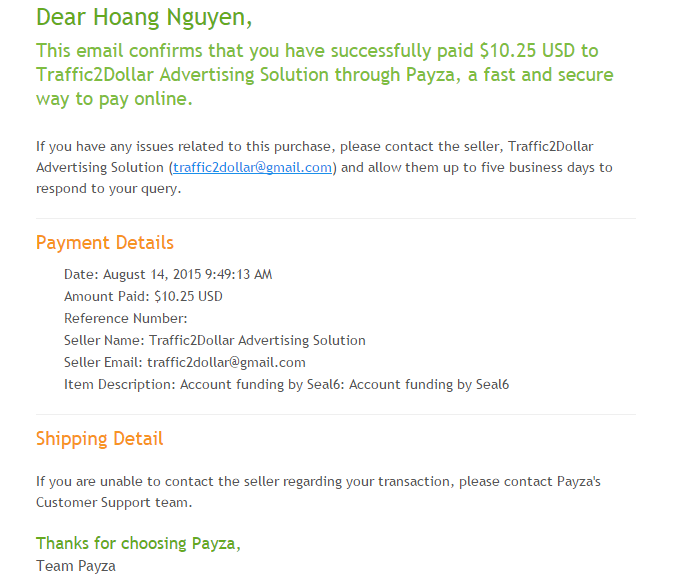
Task: Click the divider line above Shipping Detail
Action: 335,414
